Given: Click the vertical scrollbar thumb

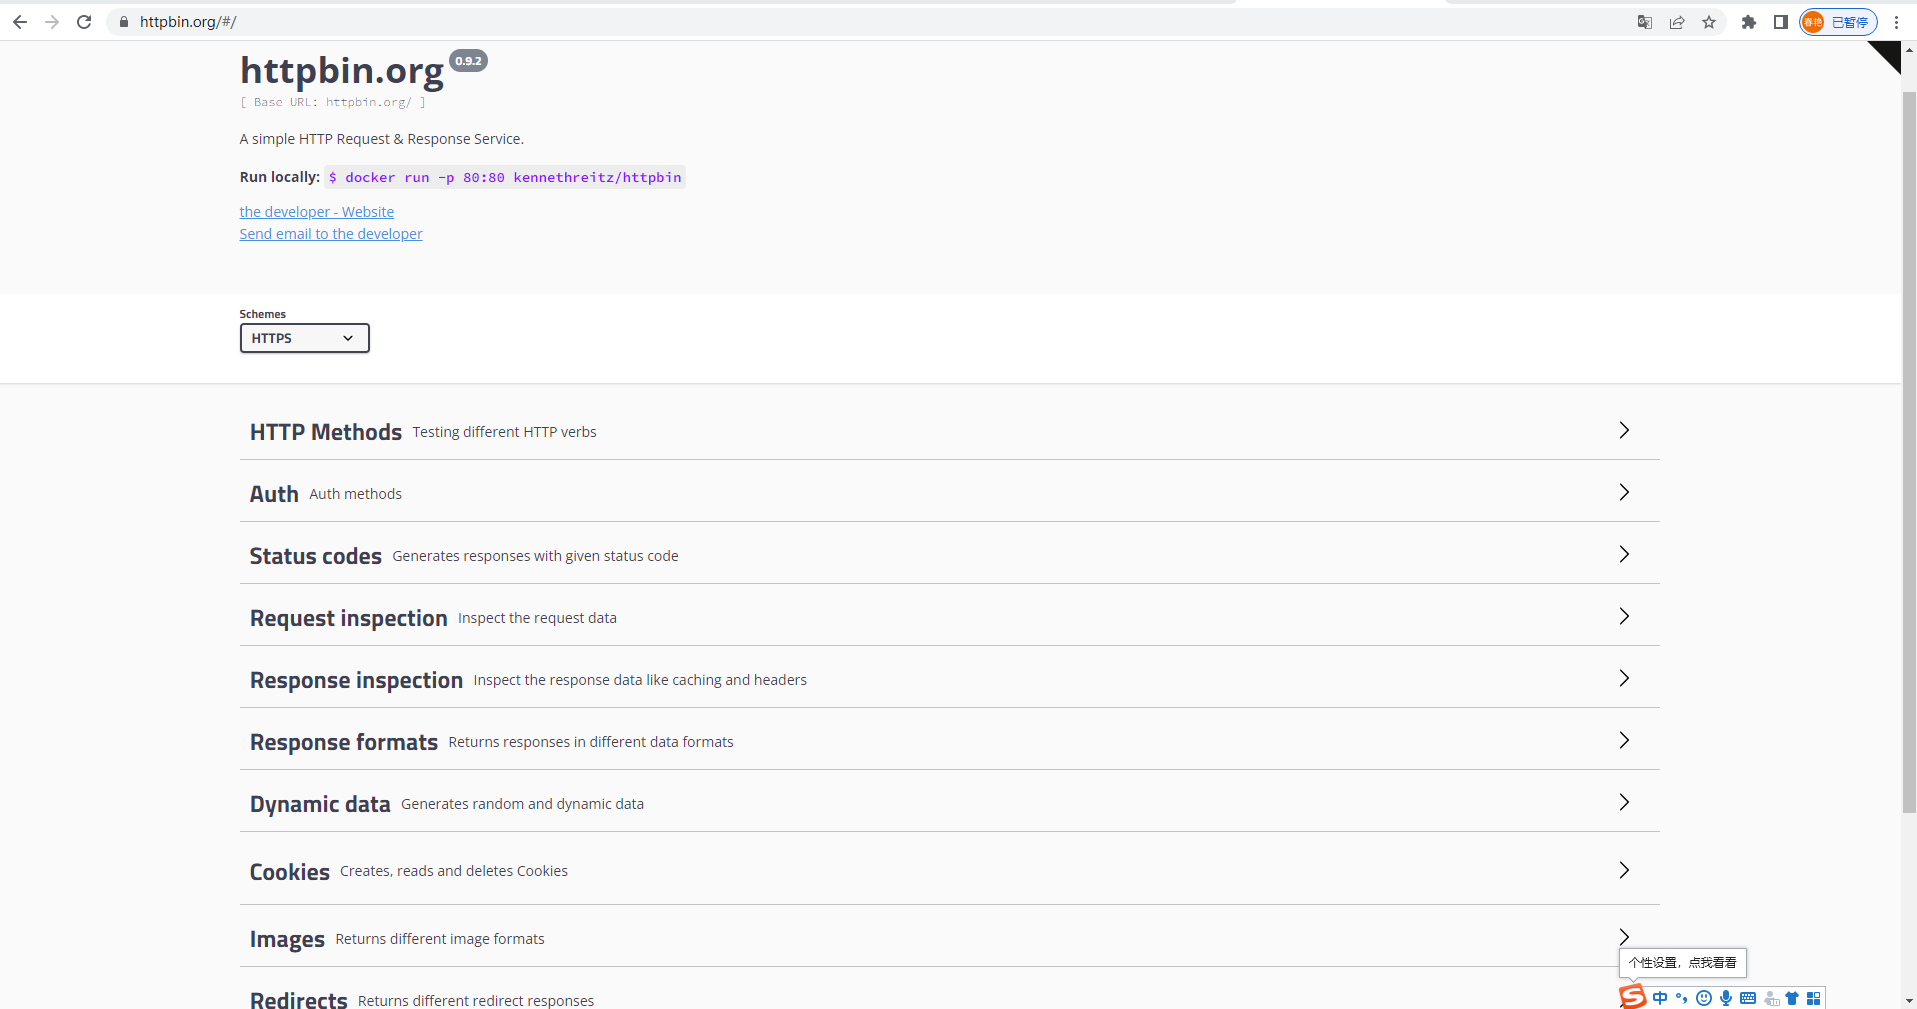Looking at the screenshot, I should pos(1909,452).
